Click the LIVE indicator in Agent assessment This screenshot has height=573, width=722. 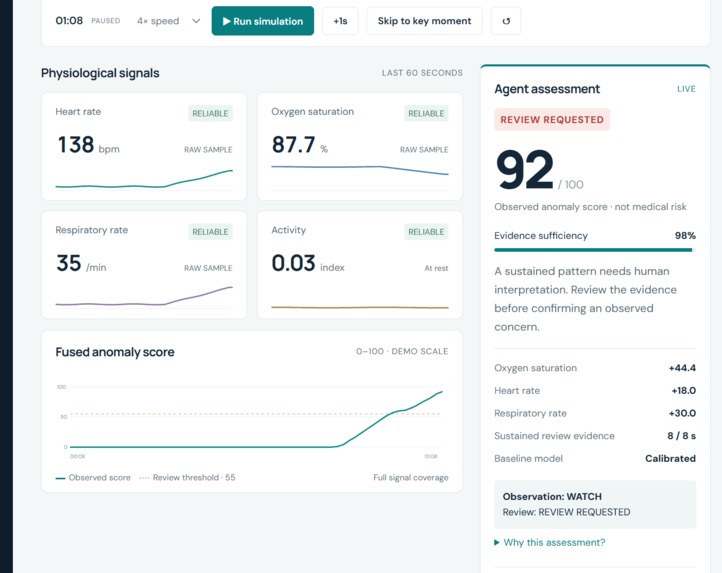pyautogui.click(x=686, y=89)
